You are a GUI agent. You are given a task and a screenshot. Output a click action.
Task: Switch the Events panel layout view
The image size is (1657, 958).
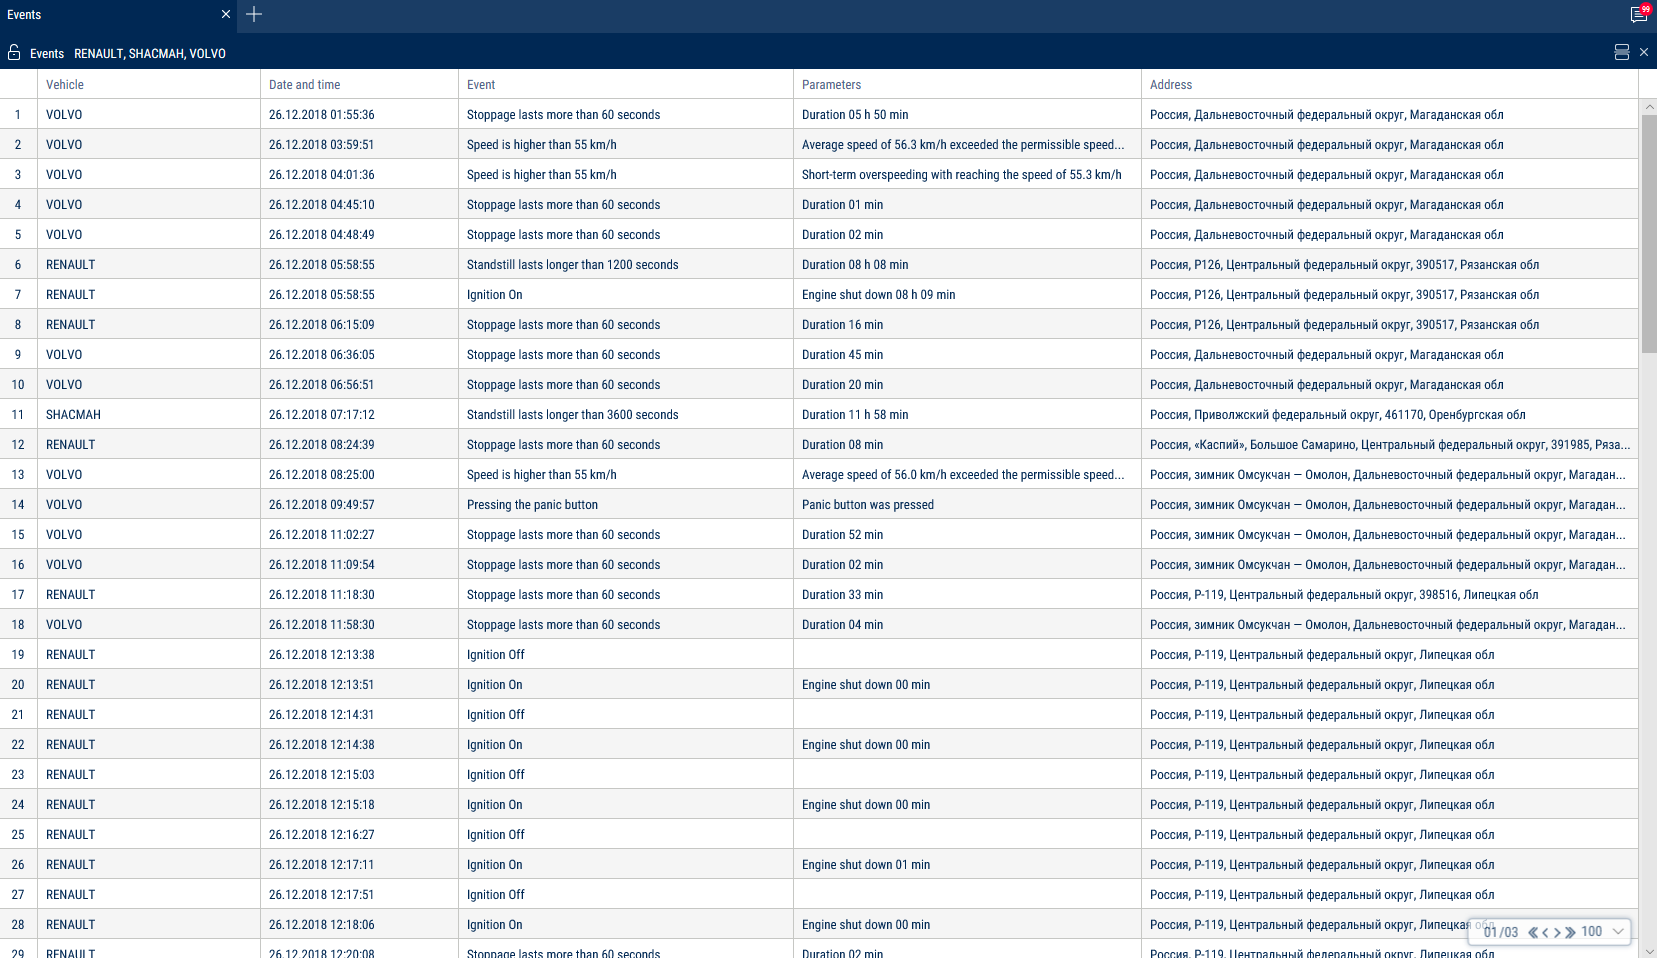(x=1622, y=52)
